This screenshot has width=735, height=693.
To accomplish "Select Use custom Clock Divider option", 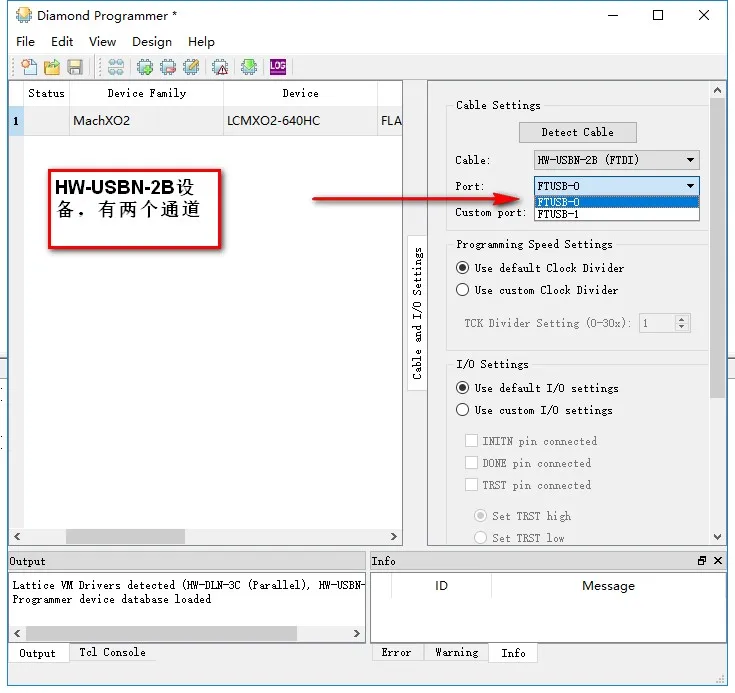I will tap(463, 290).
